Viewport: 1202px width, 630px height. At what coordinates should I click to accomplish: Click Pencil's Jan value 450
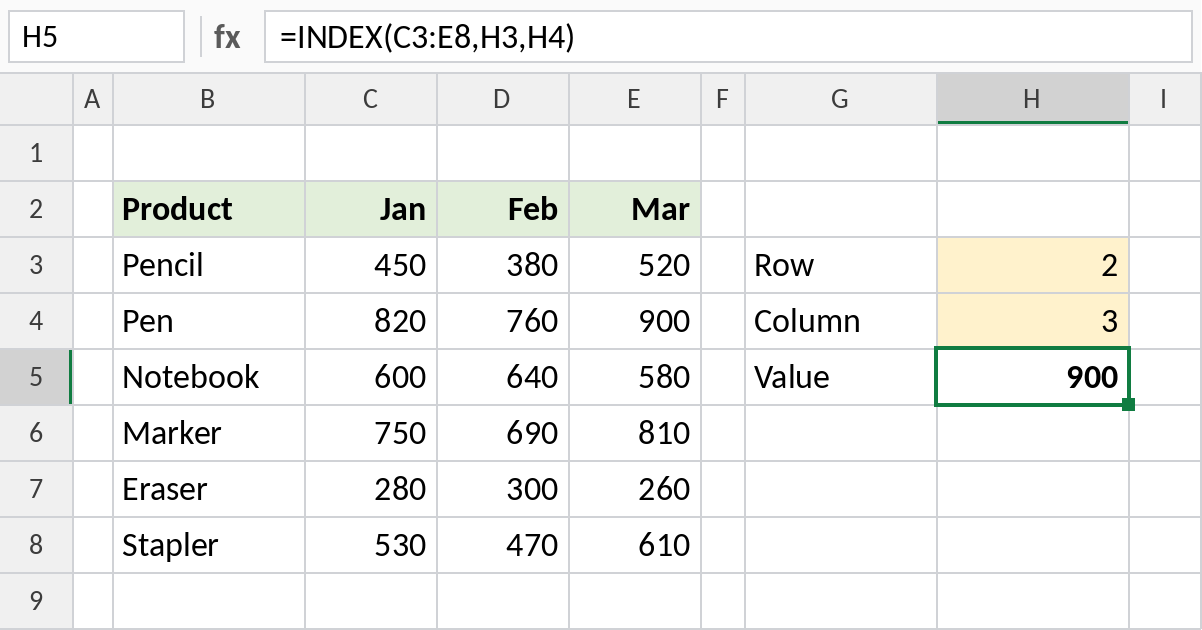point(371,265)
